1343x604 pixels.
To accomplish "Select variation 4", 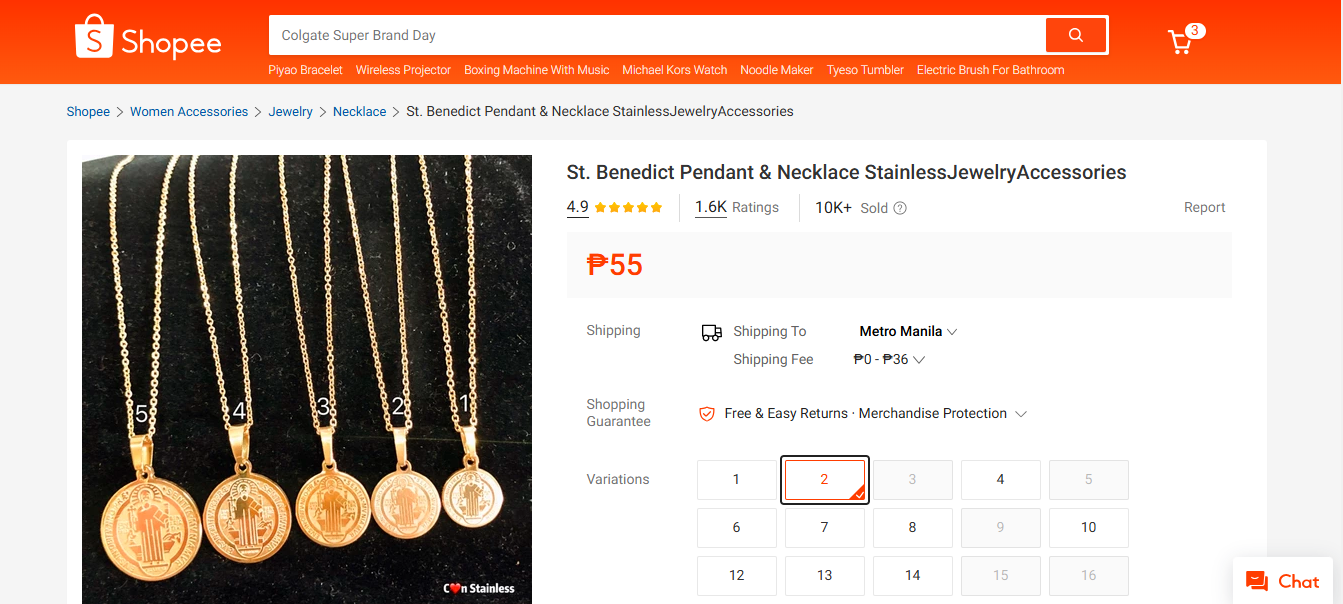I will pos(1000,479).
